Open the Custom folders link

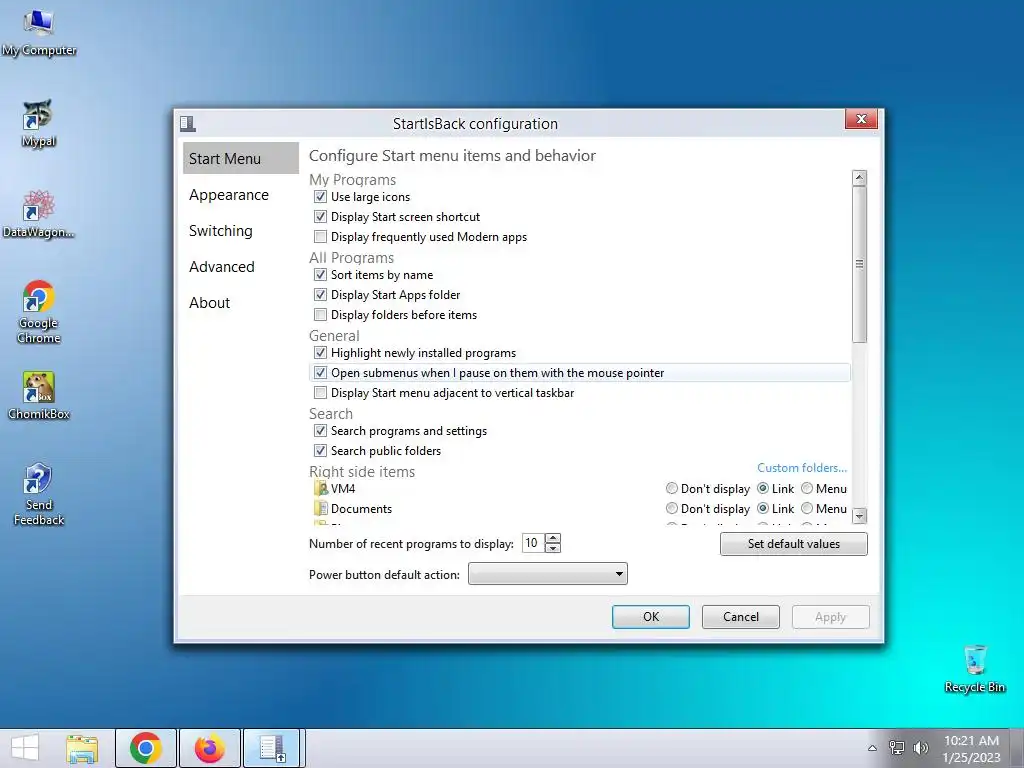pyautogui.click(x=802, y=468)
